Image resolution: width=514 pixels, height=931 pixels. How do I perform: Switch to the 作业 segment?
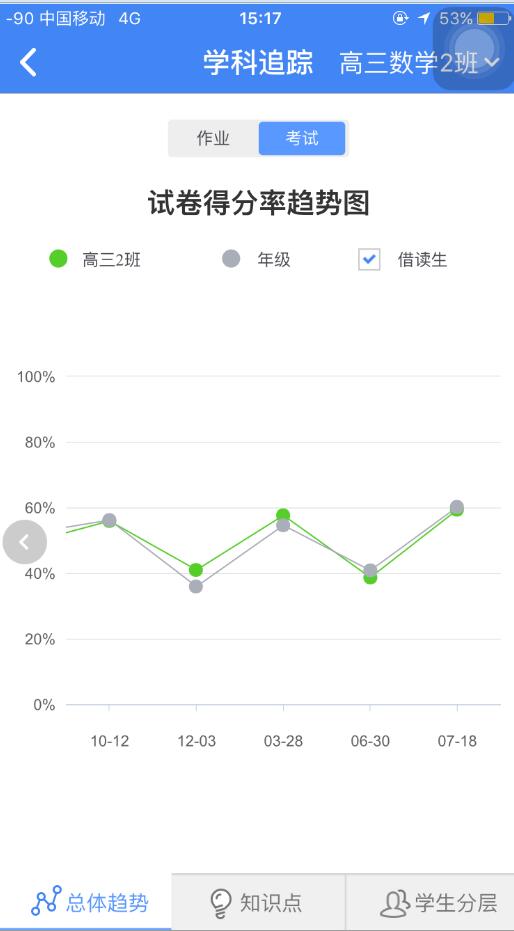point(214,138)
